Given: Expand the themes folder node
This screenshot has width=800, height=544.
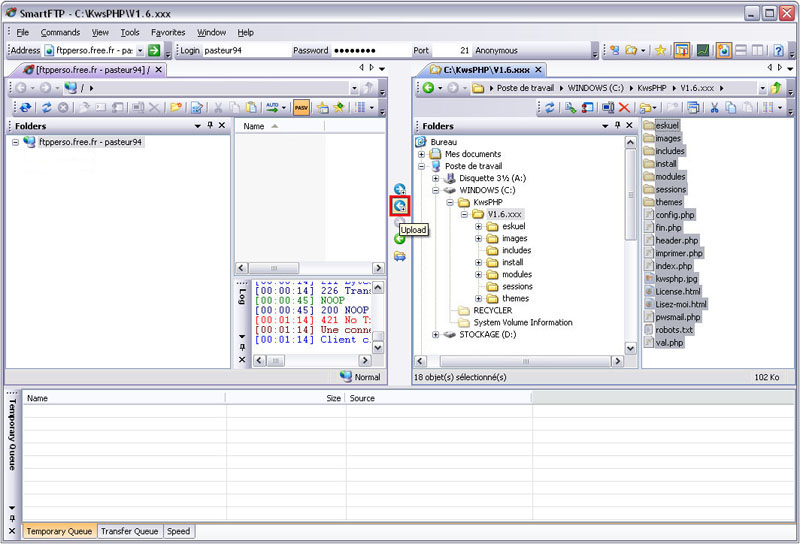Looking at the screenshot, I should click(x=479, y=299).
